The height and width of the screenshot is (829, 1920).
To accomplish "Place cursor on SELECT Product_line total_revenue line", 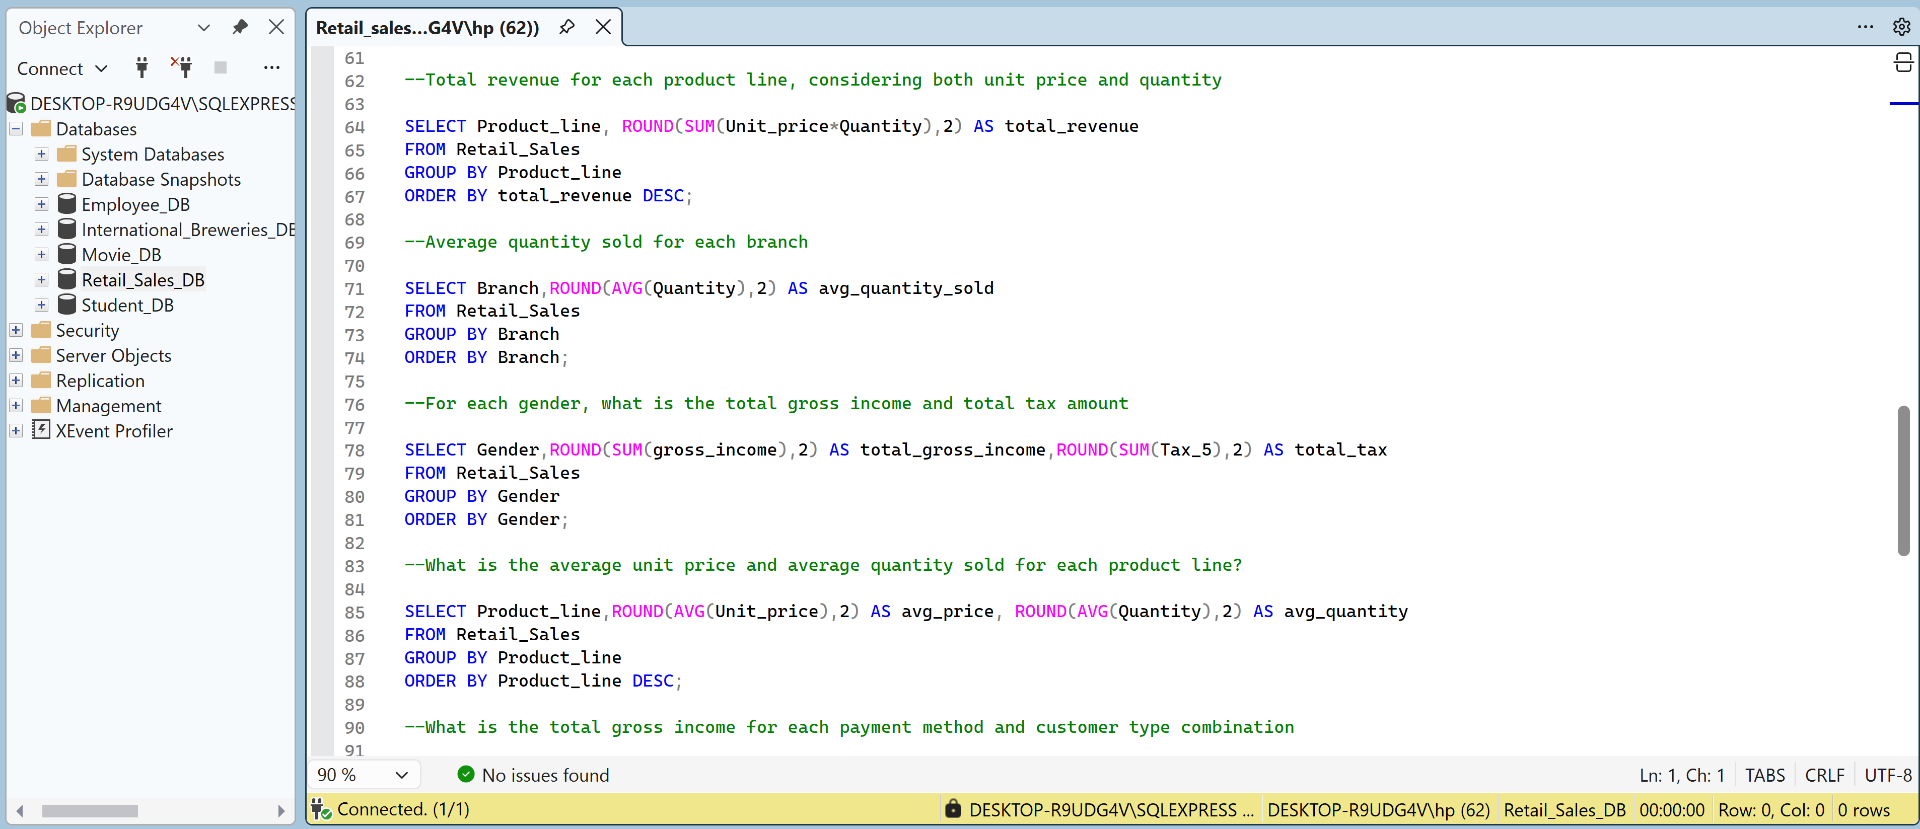I will [x=771, y=126].
